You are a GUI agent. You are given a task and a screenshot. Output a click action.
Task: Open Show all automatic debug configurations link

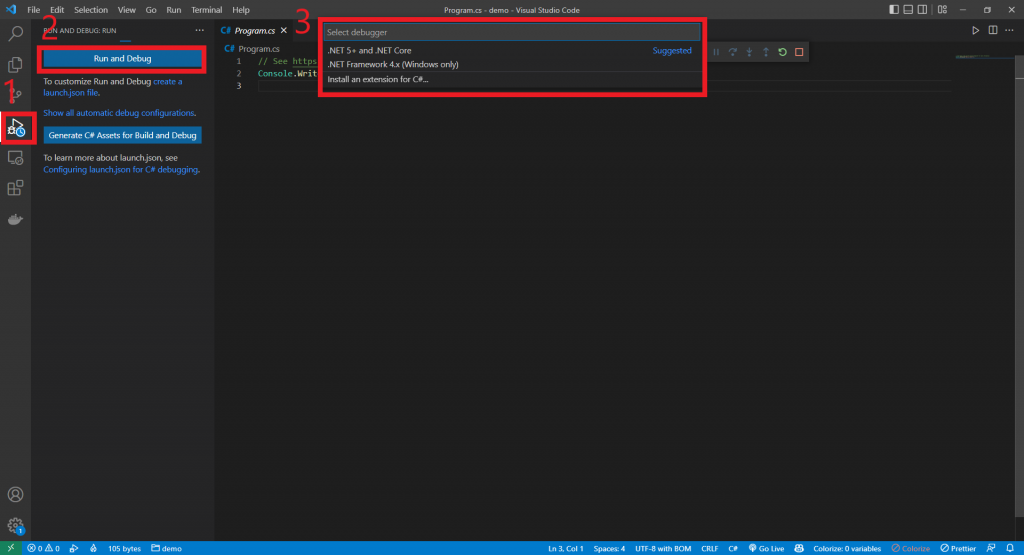(x=119, y=113)
